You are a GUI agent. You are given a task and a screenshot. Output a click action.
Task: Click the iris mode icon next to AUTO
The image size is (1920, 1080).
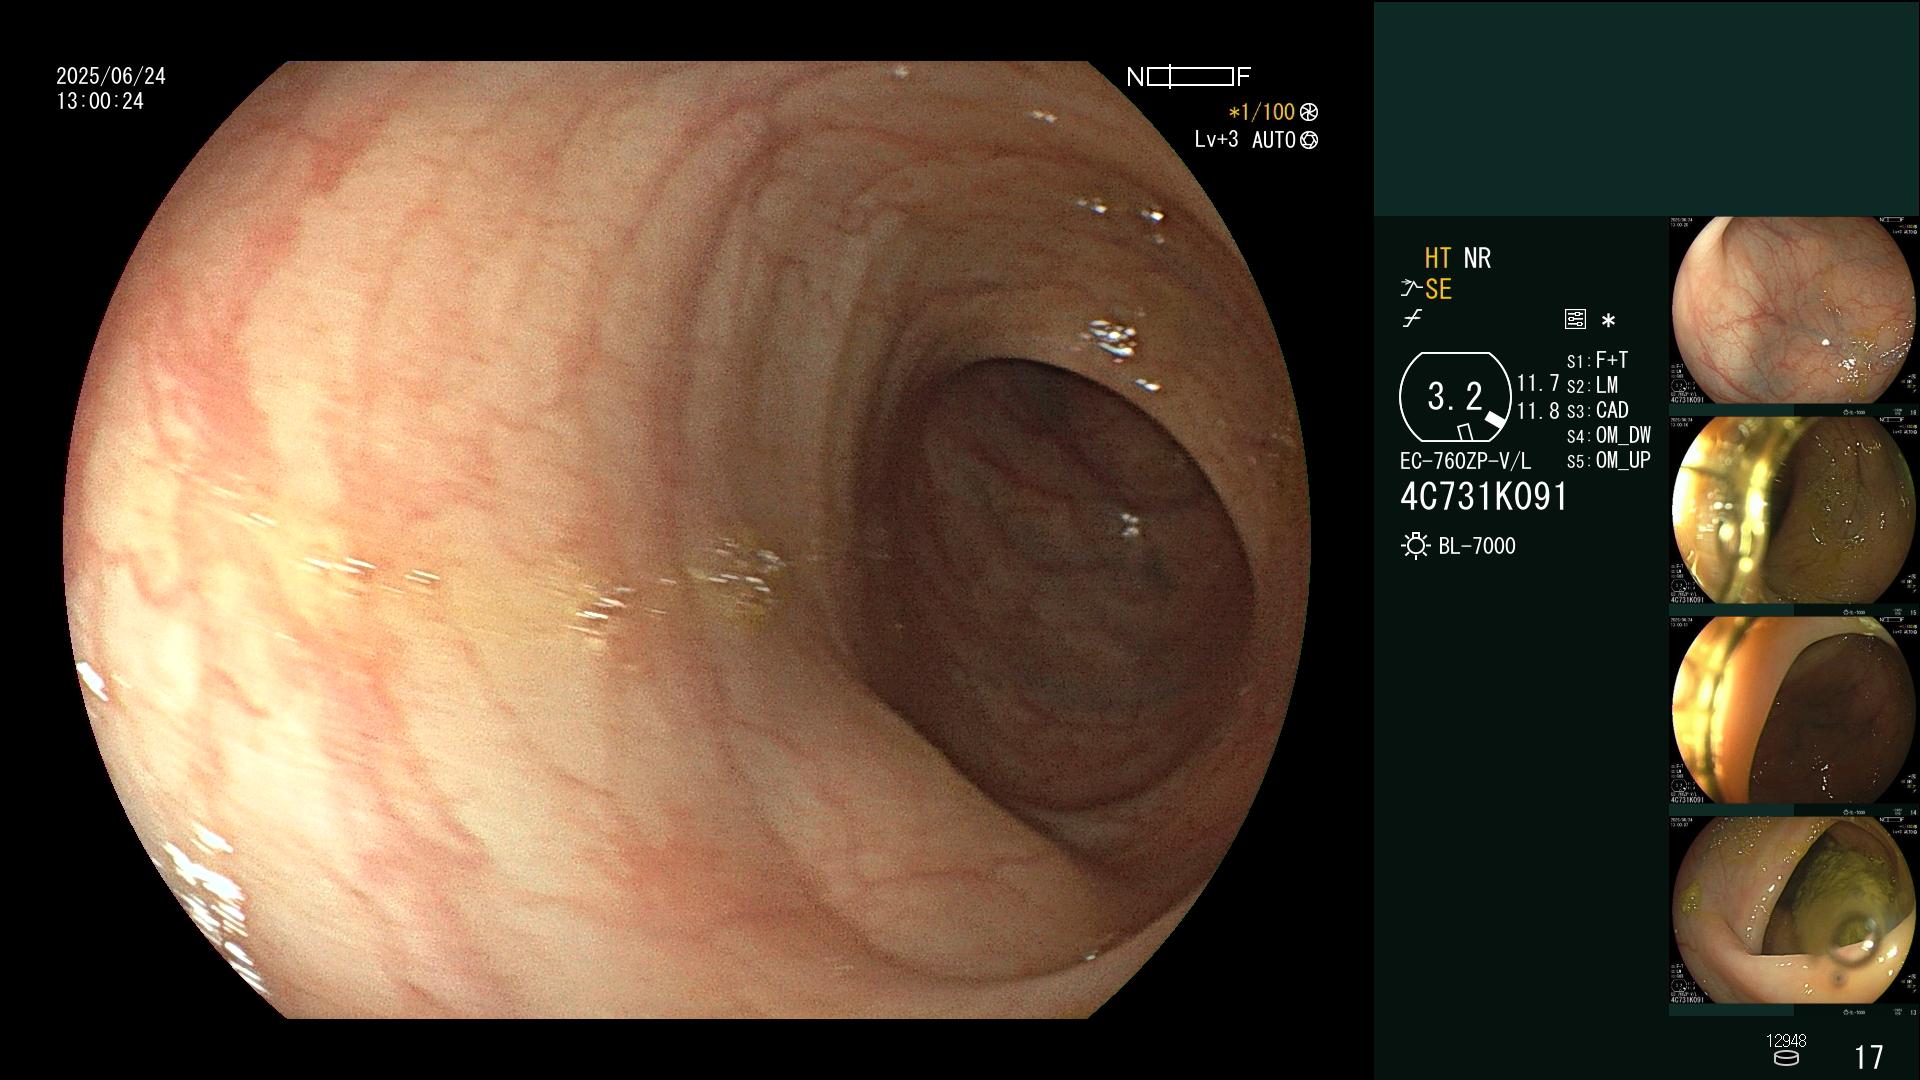click(1309, 140)
